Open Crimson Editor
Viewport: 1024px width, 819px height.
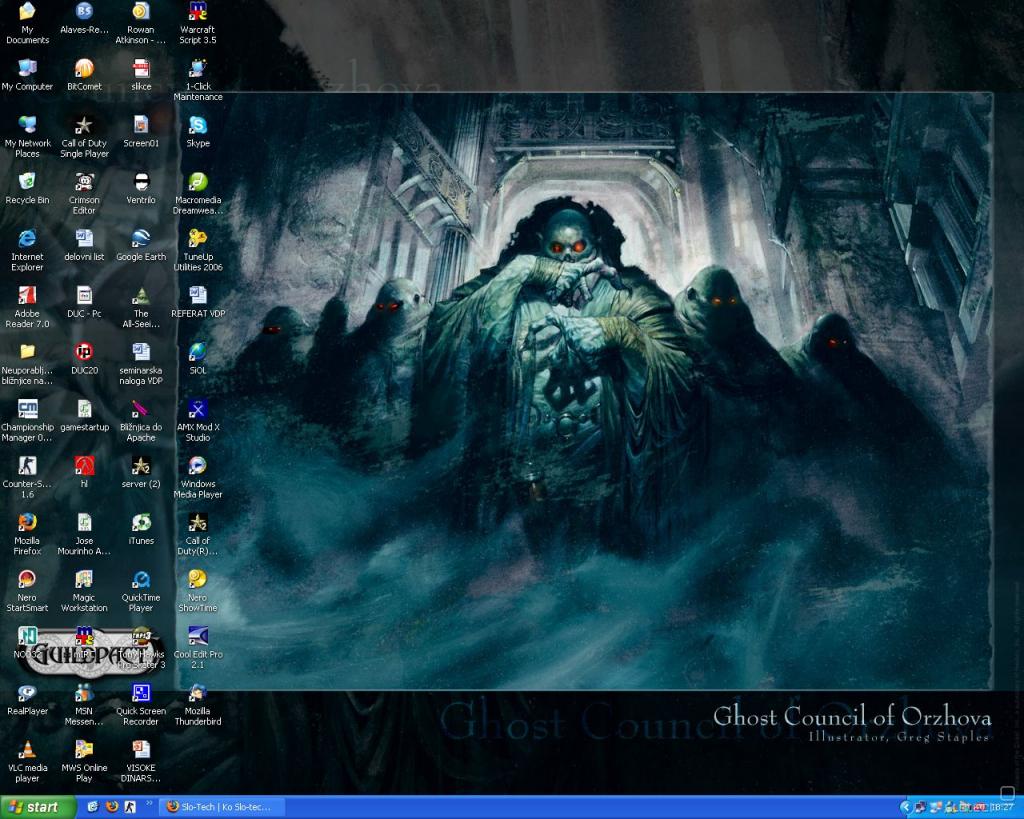click(84, 193)
